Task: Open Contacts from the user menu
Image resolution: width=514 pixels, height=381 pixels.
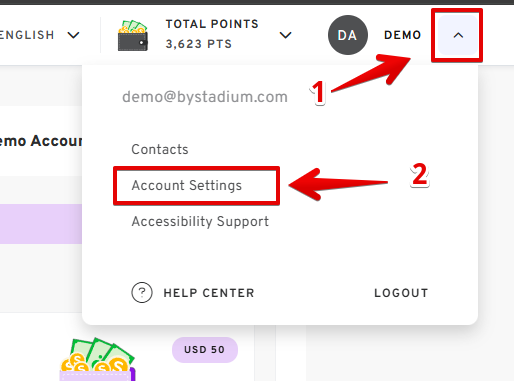Action: click(x=160, y=149)
